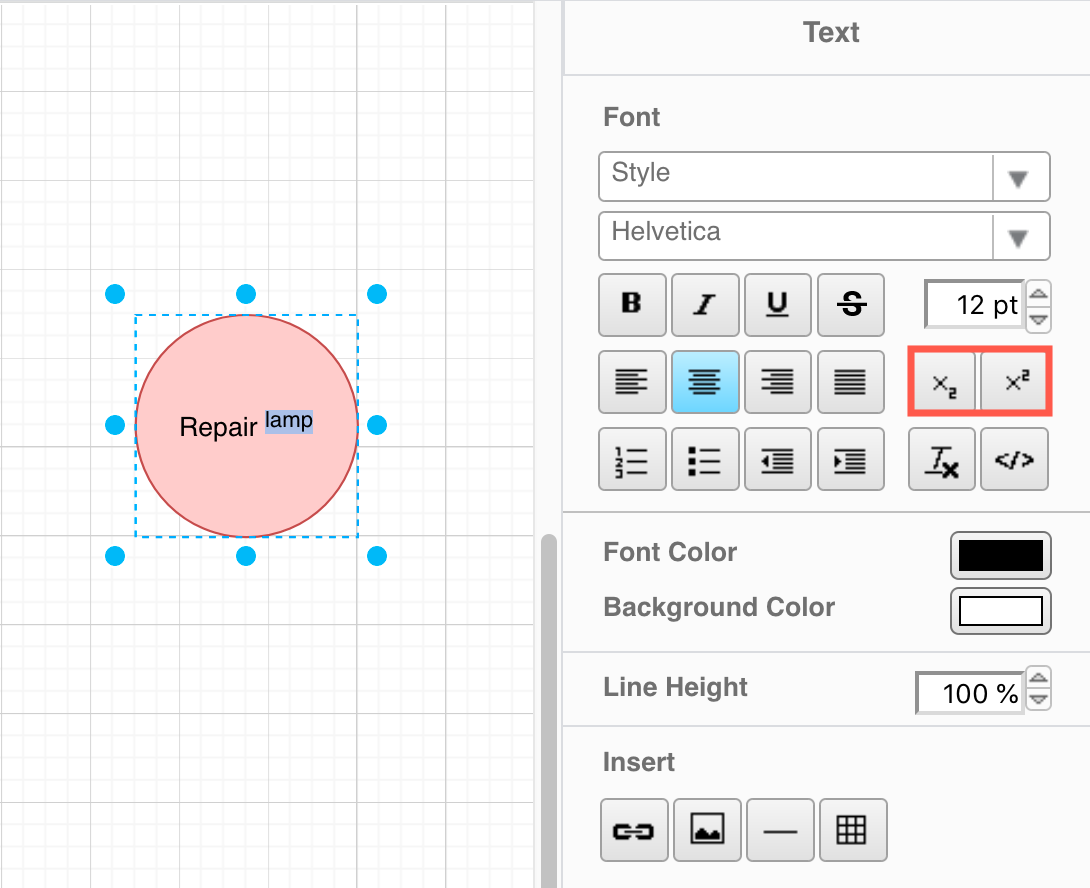Insert a bulleted list

(705, 460)
